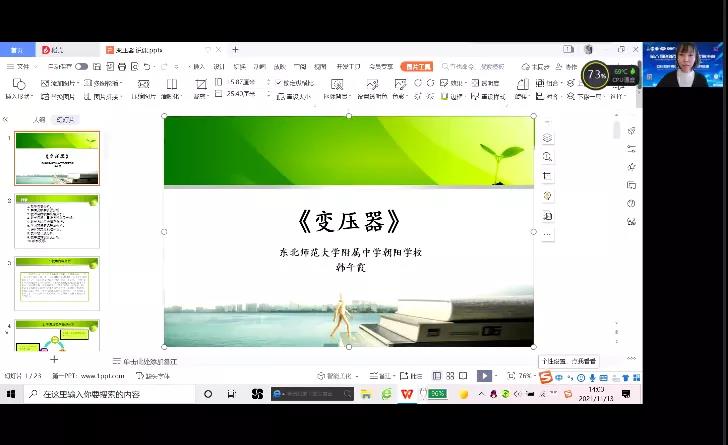Open the Insert ribbon tab

pos(199,67)
